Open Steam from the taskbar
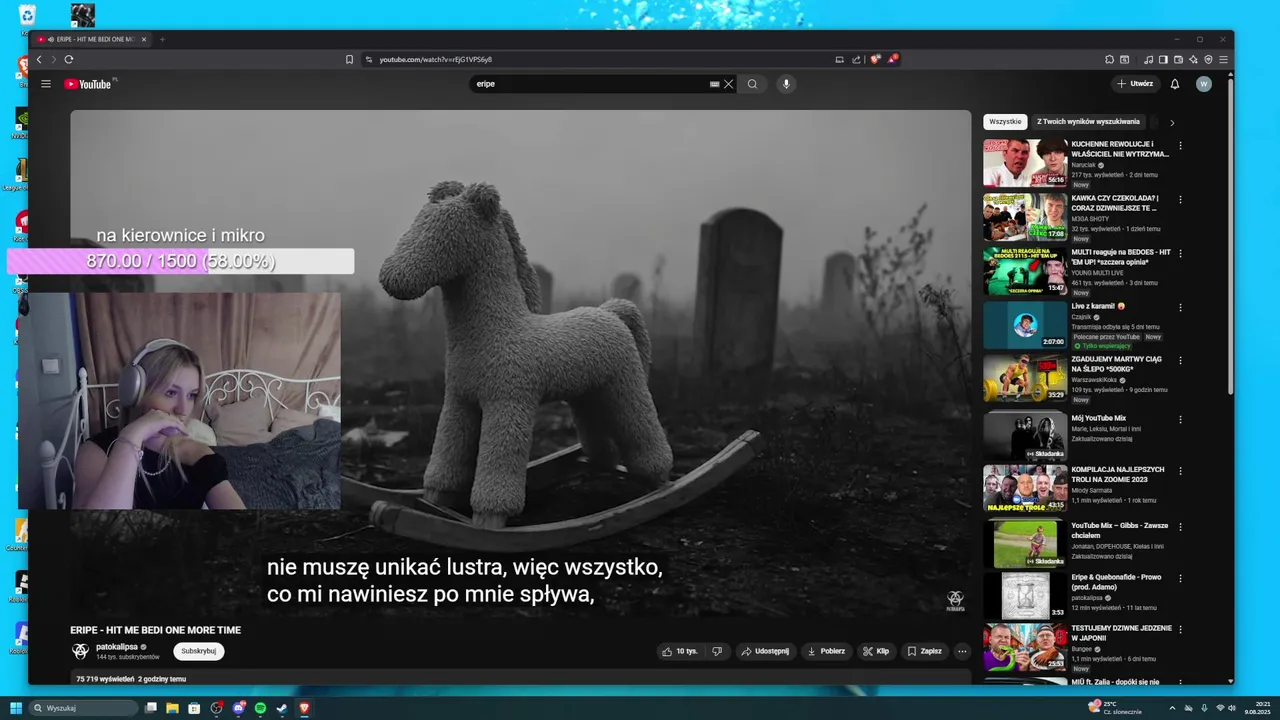Image resolution: width=1280 pixels, height=720 pixels. pos(282,708)
